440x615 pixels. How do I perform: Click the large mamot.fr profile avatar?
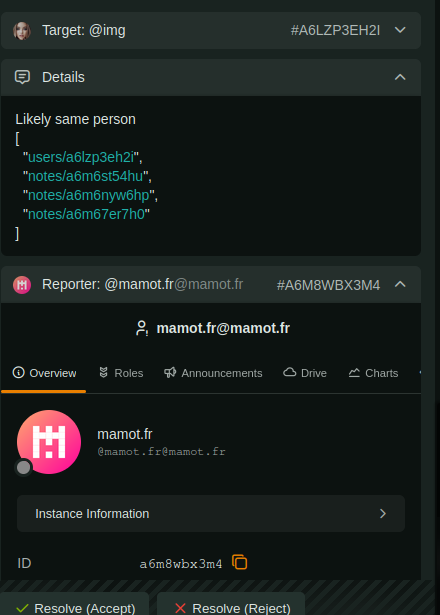click(49, 442)
